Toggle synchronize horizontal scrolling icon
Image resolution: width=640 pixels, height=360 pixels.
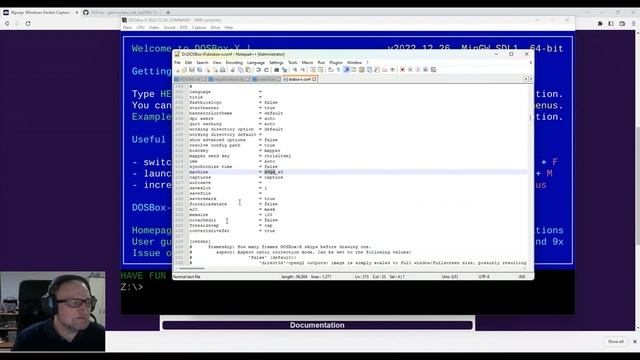[x=320, y=70]
